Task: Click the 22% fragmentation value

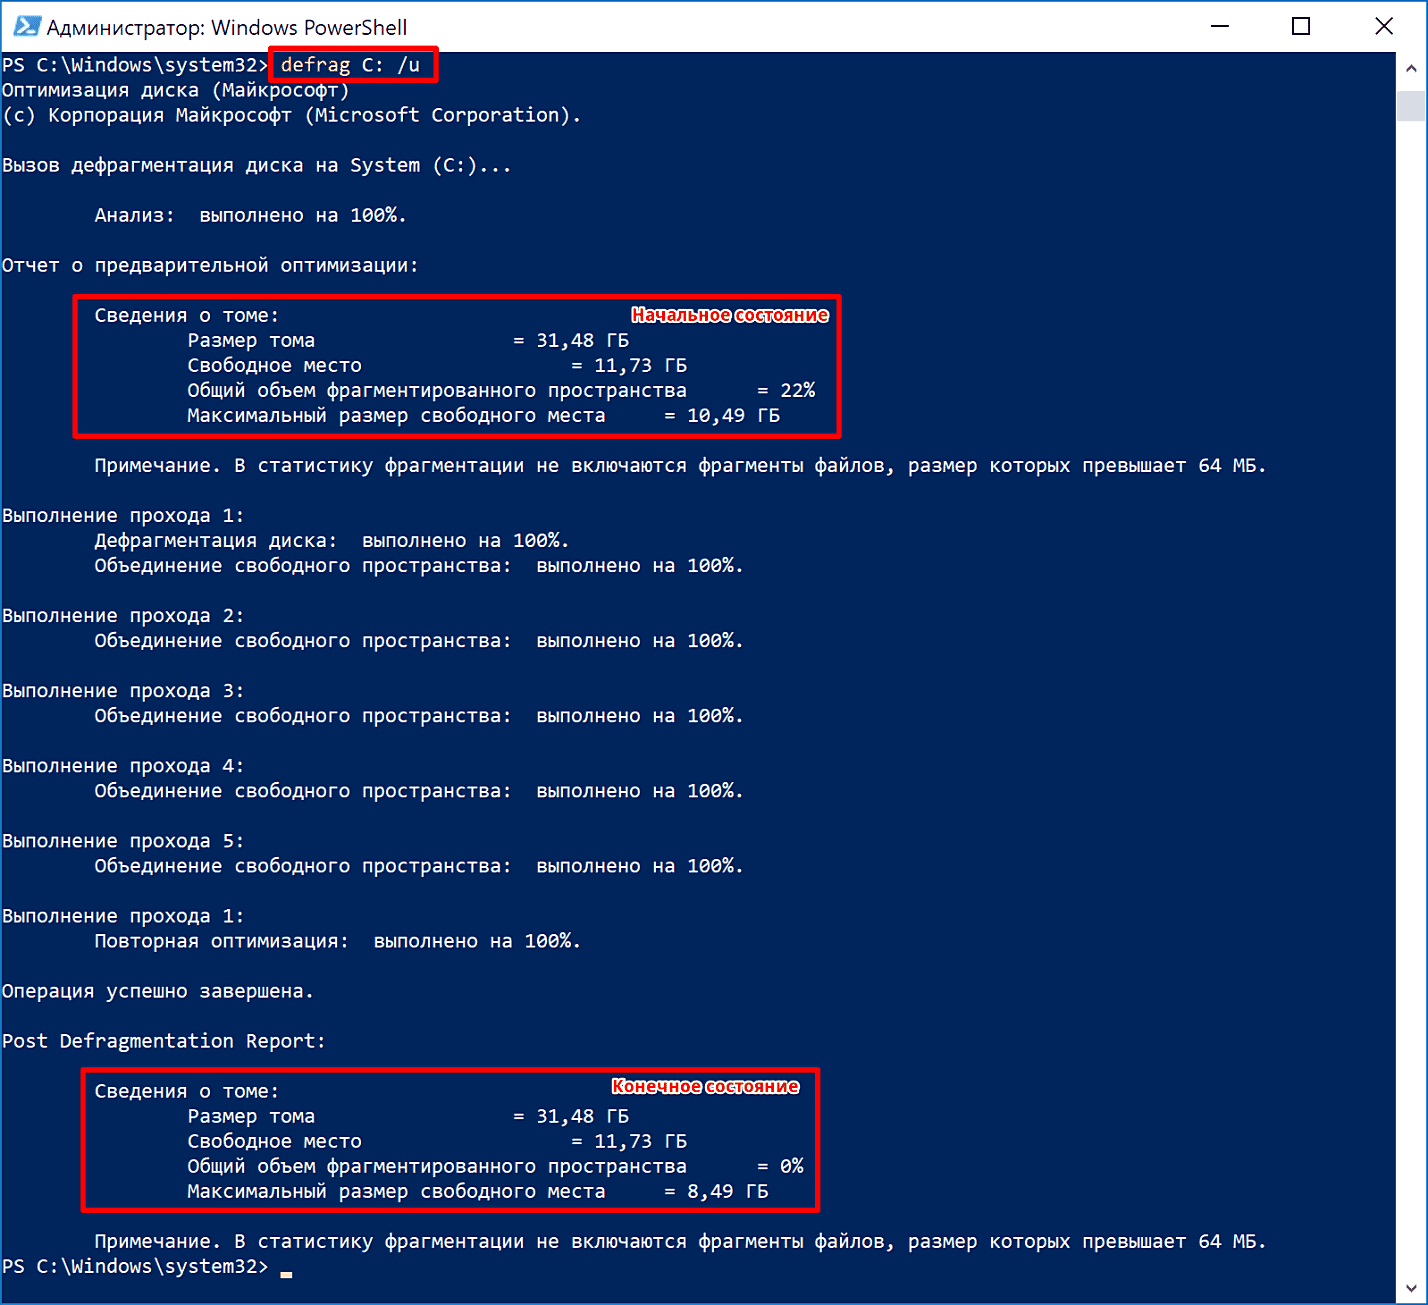Action: coord(797,390)
